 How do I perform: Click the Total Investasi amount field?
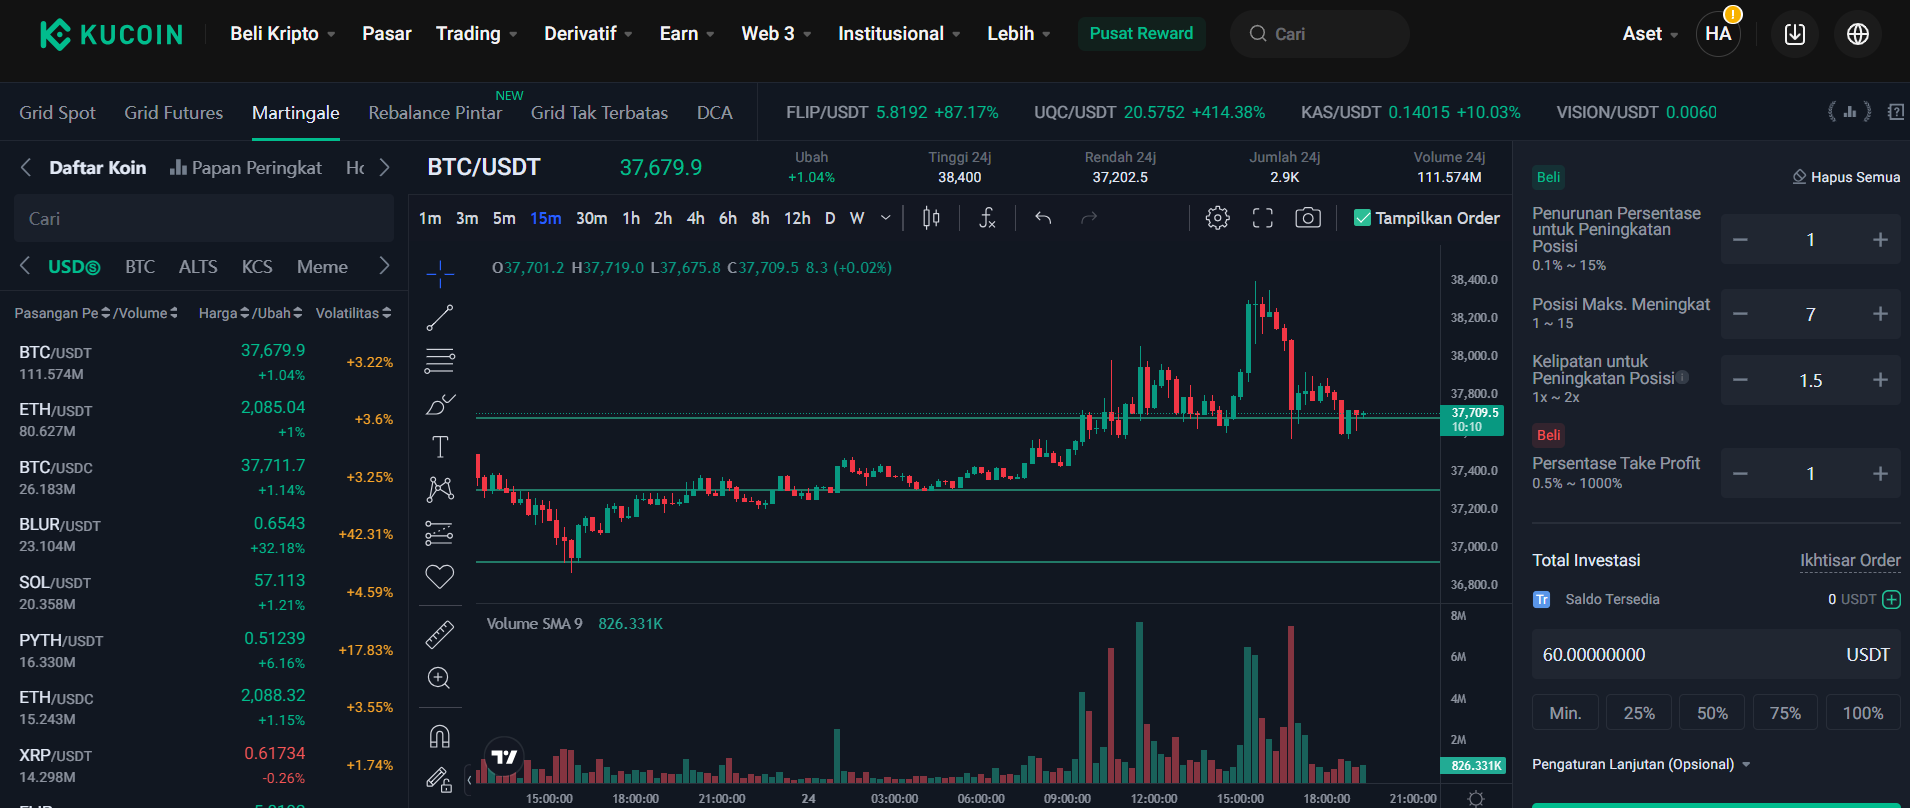click(1716, 655)
